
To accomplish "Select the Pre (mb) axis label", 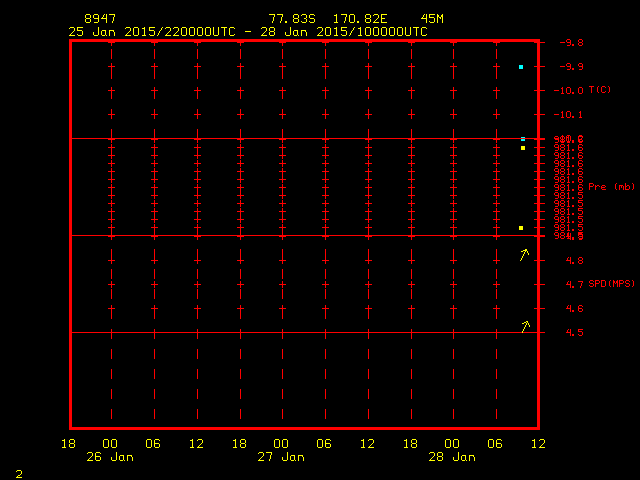I will [611, 187].
